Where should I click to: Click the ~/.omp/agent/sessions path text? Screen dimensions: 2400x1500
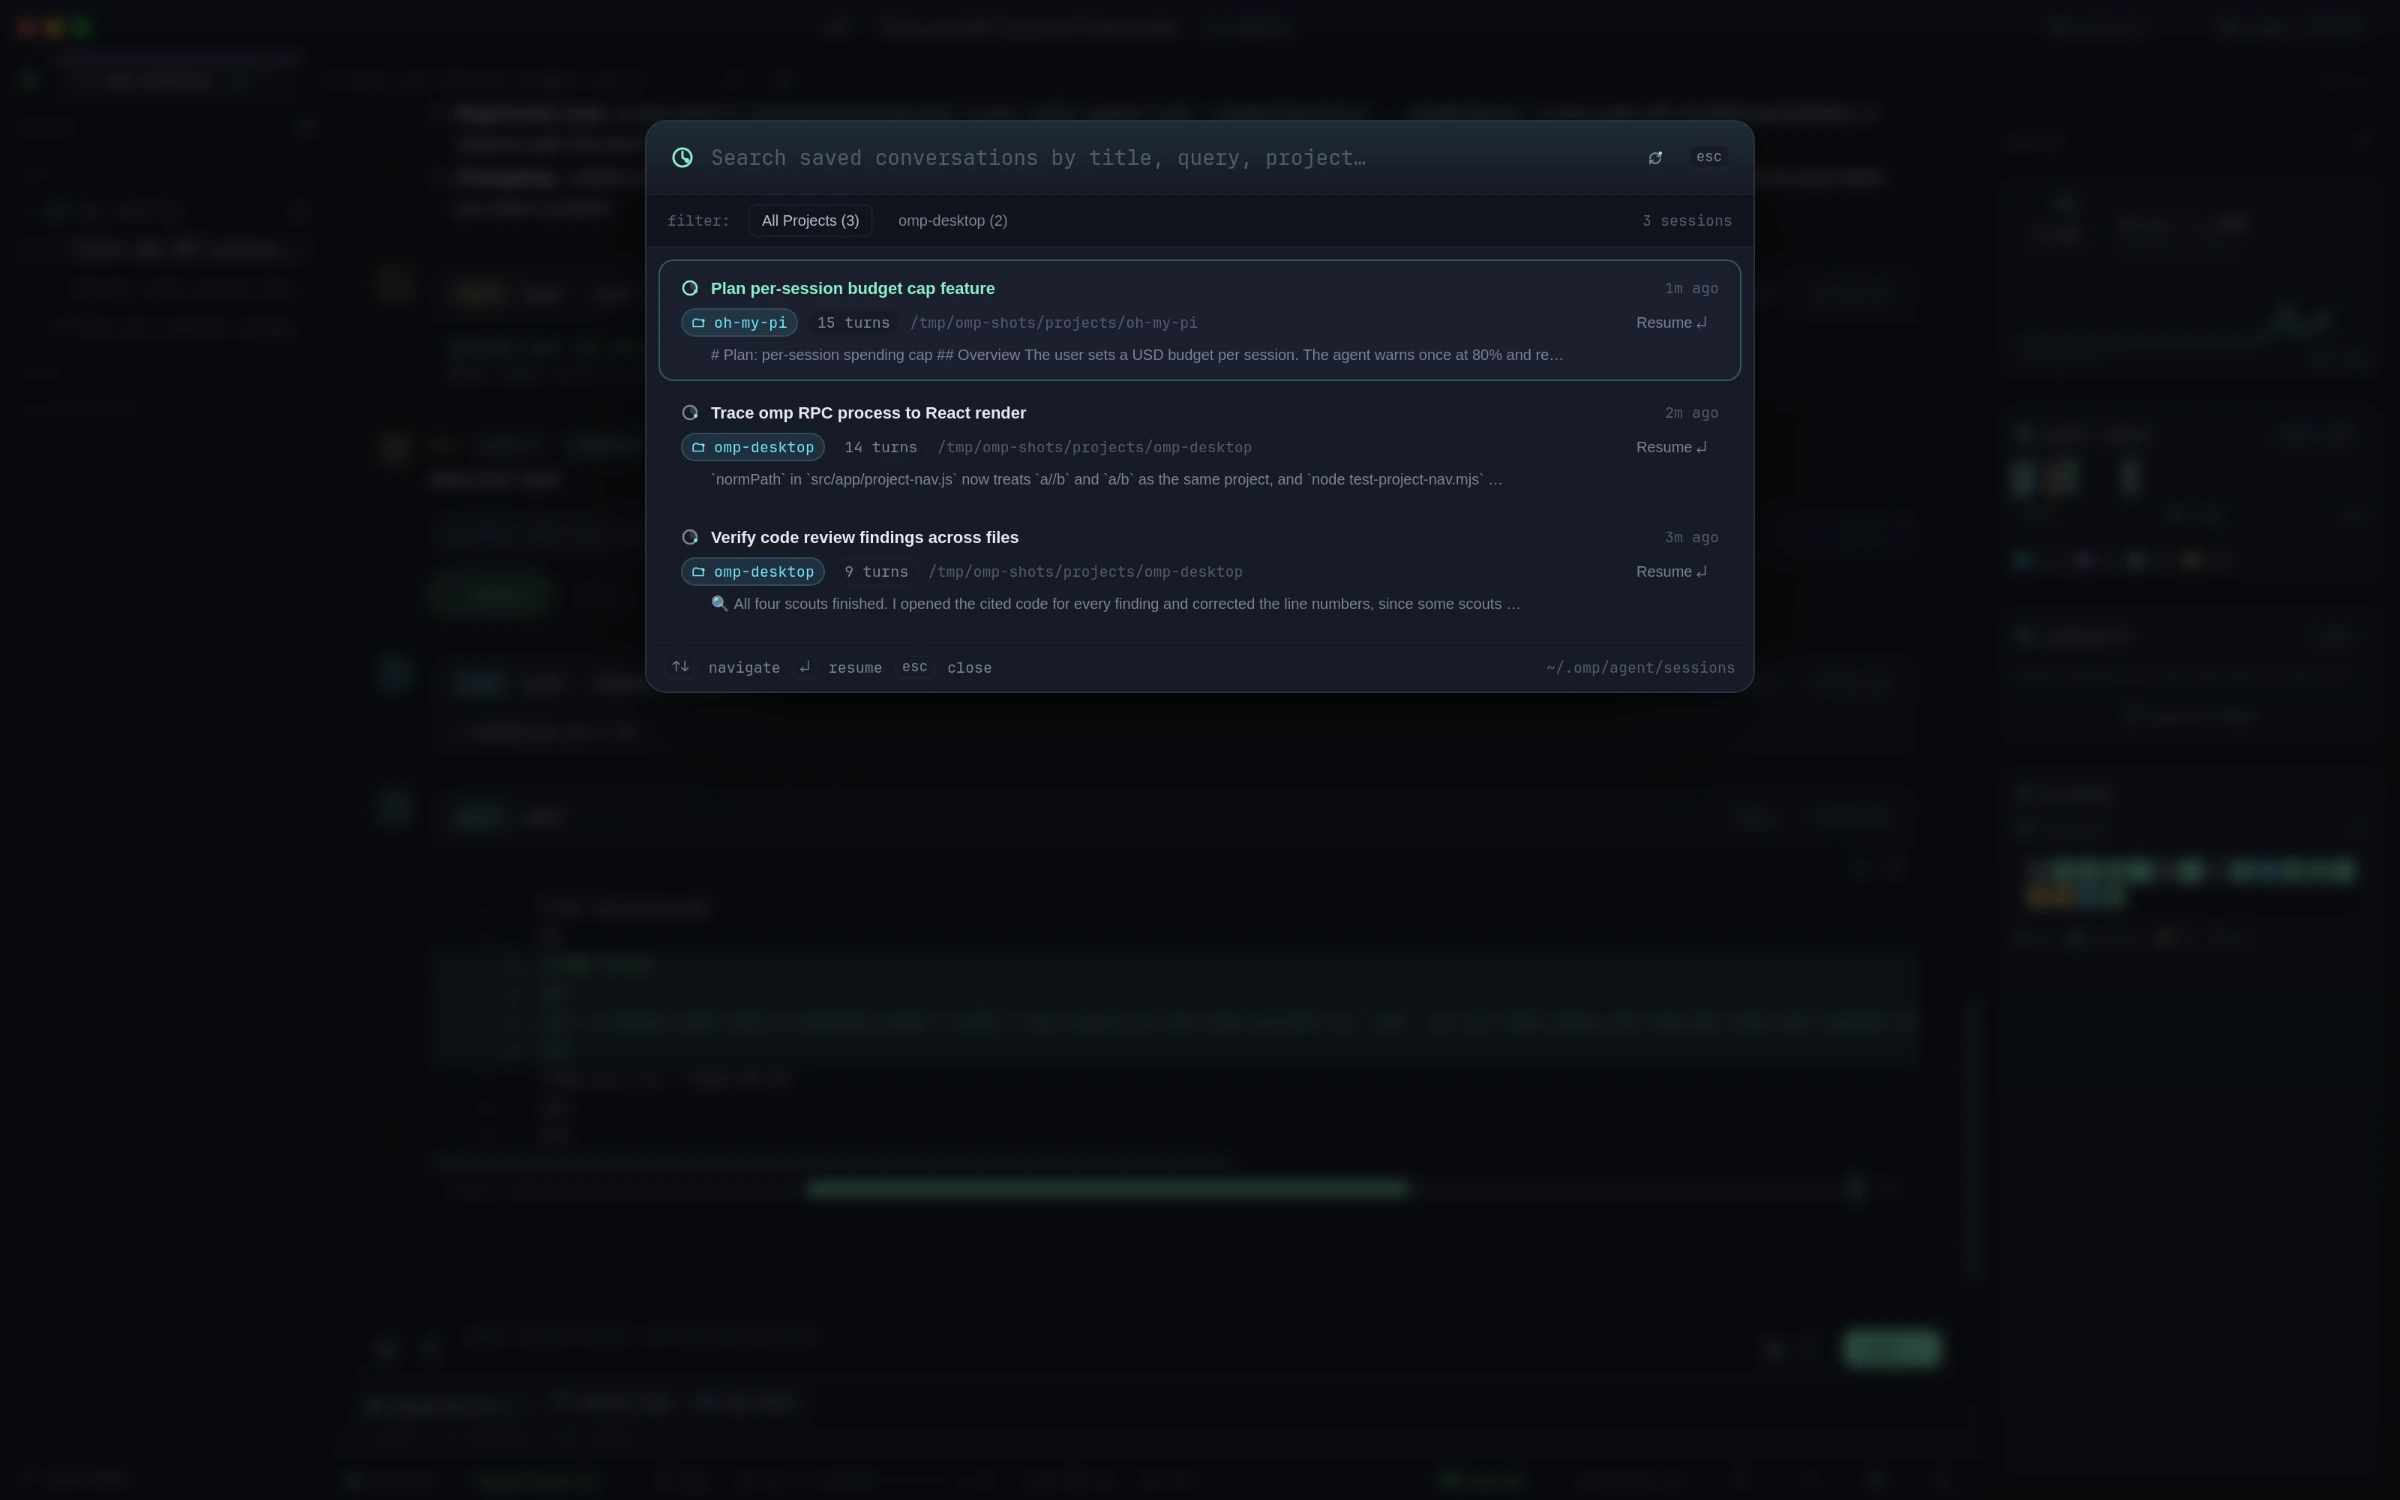tap(1640, 668)
